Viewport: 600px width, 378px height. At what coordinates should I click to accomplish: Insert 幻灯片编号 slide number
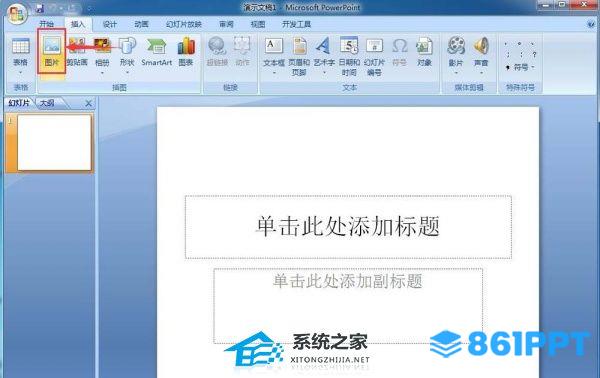click(x=374, y=56)
